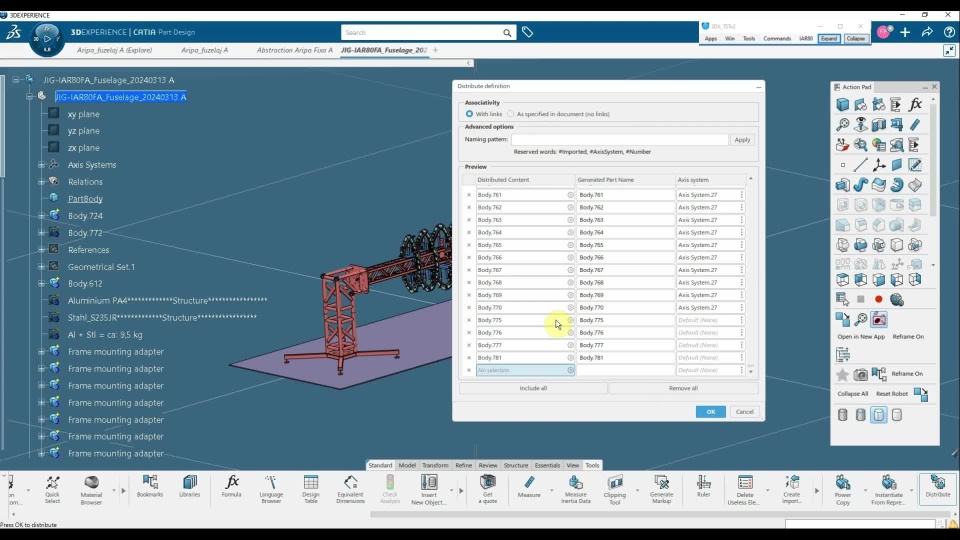Expand the Body.612 tree node
Screen dimensions: 960x540
coord(41,283)
